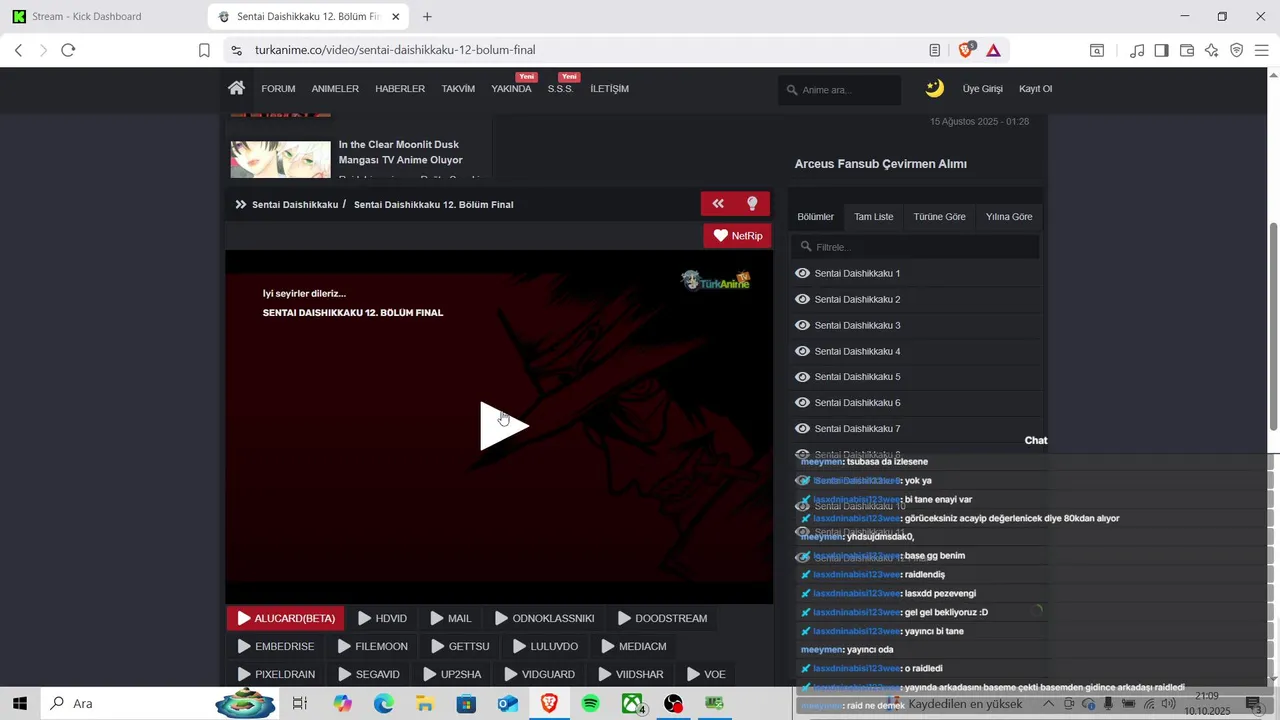Viewport: 1280px width, 720px height.
Task: Switch to Yılına Göre tab
Action: click(1009, 216)
